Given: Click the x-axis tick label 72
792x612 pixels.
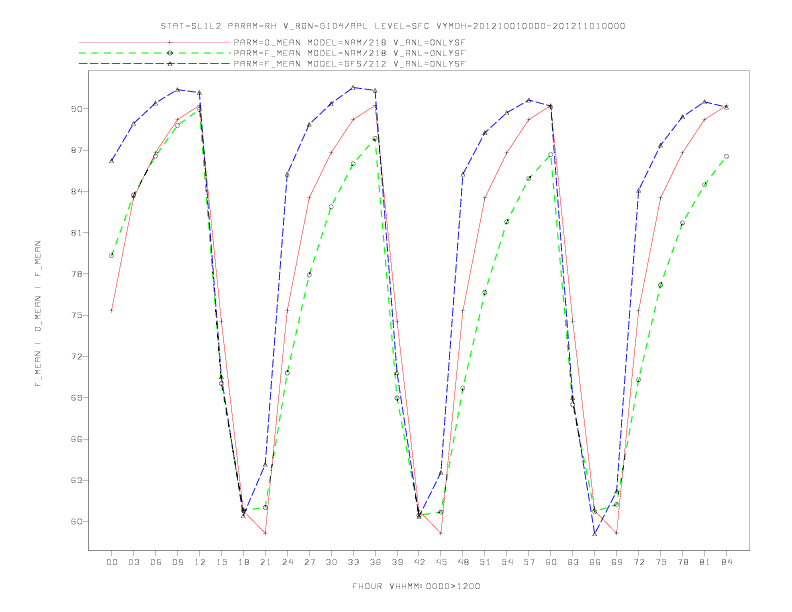Looking at the screenshot, I should point(639,562).
